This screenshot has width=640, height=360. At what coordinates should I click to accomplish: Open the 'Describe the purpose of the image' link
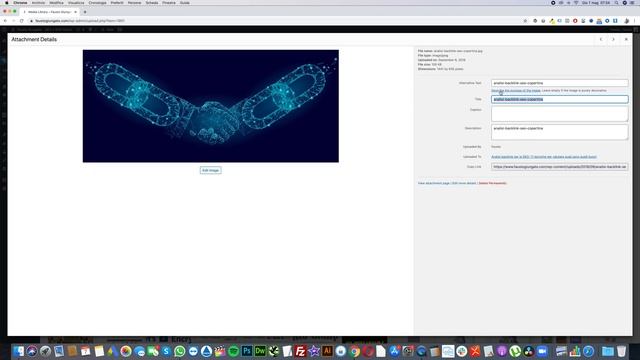point(516,91)
